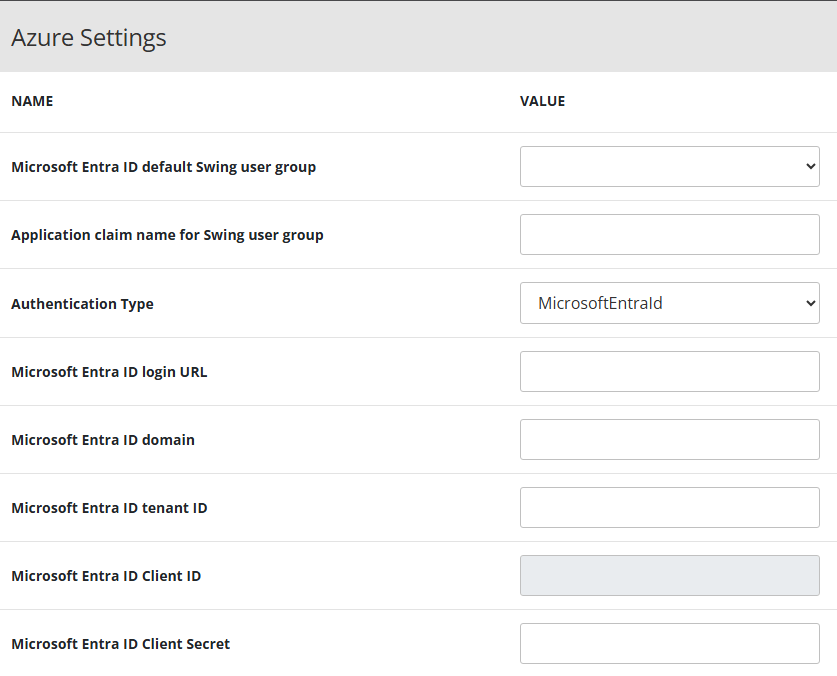Screen dimensions: 837x676
Task: Focus the Application claim name input field
Action: (669, 235)
